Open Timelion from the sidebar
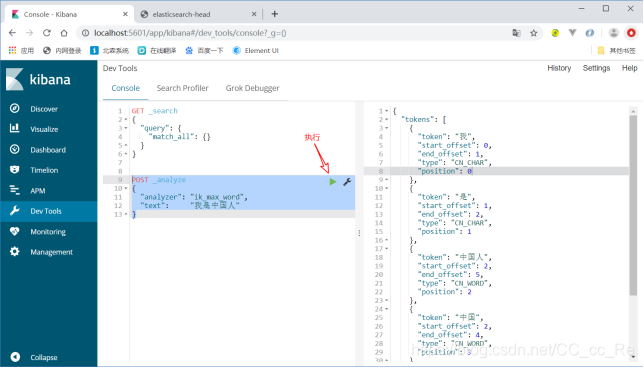Screen dimensions: 644x368 (44, 170)
